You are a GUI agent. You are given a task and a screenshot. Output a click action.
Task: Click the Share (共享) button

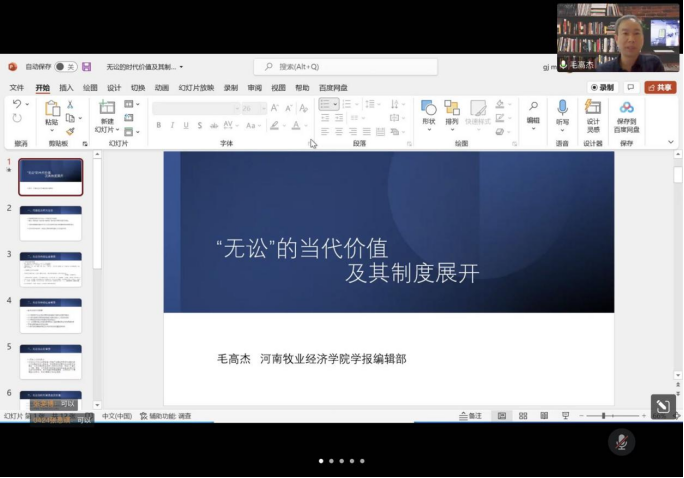coord(660,88)
